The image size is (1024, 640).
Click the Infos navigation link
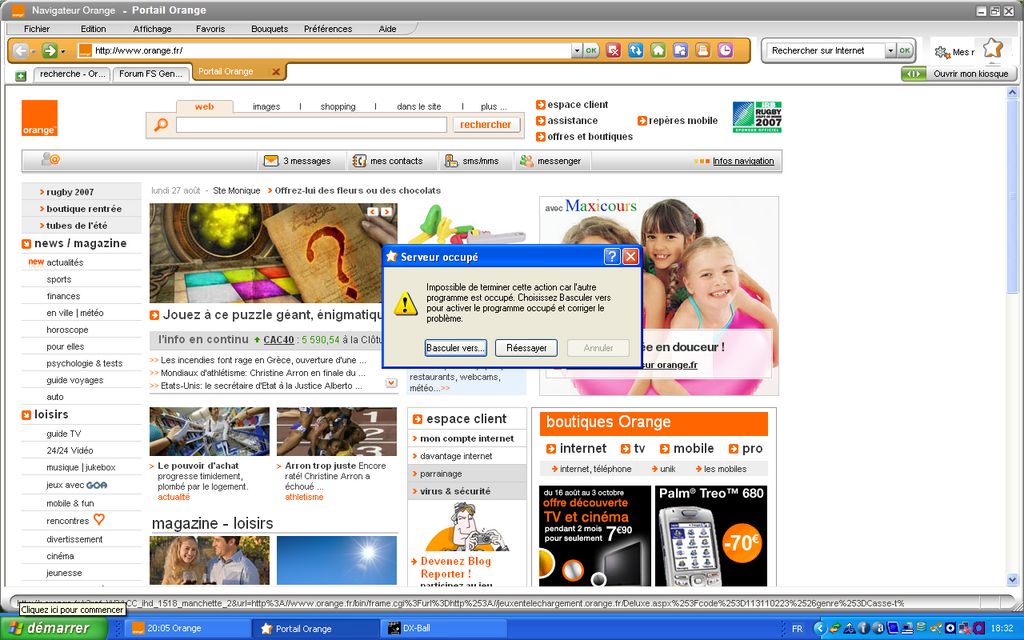pyautogui.click(x=743, y=161)
